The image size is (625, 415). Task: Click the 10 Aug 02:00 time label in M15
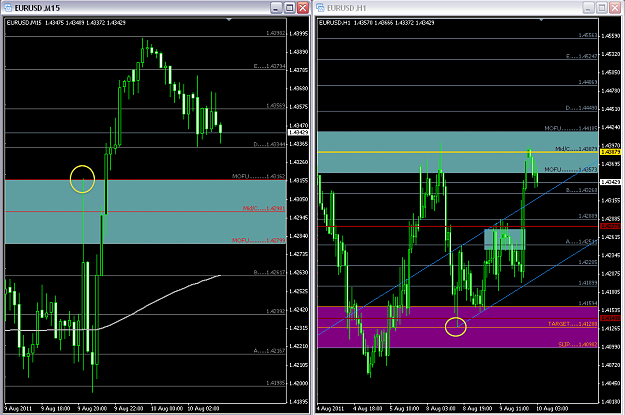(204, 409)
